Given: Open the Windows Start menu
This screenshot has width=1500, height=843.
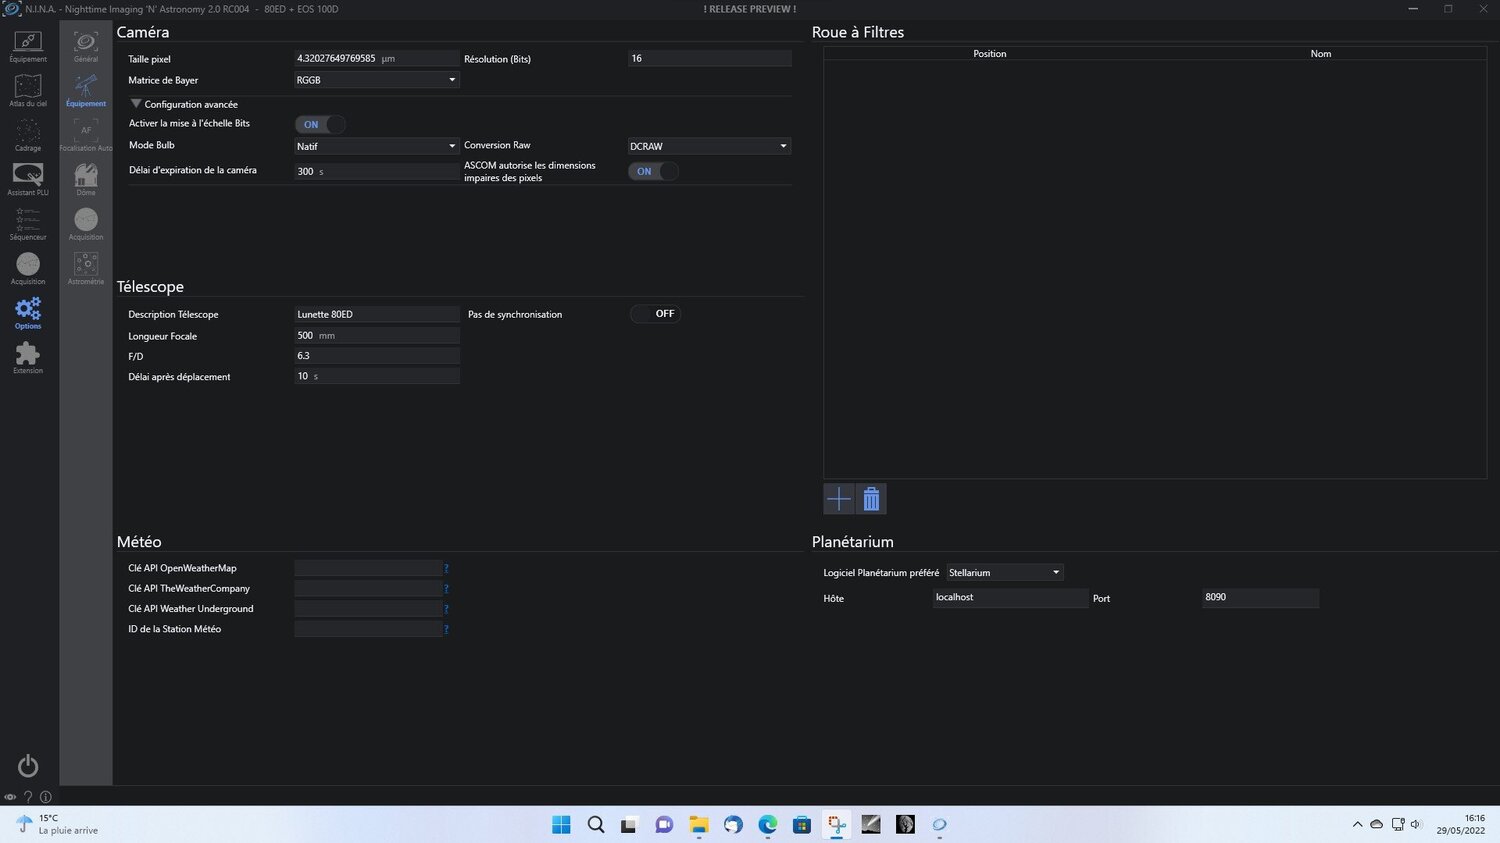Looking at the screenshot, I should 562,825.
